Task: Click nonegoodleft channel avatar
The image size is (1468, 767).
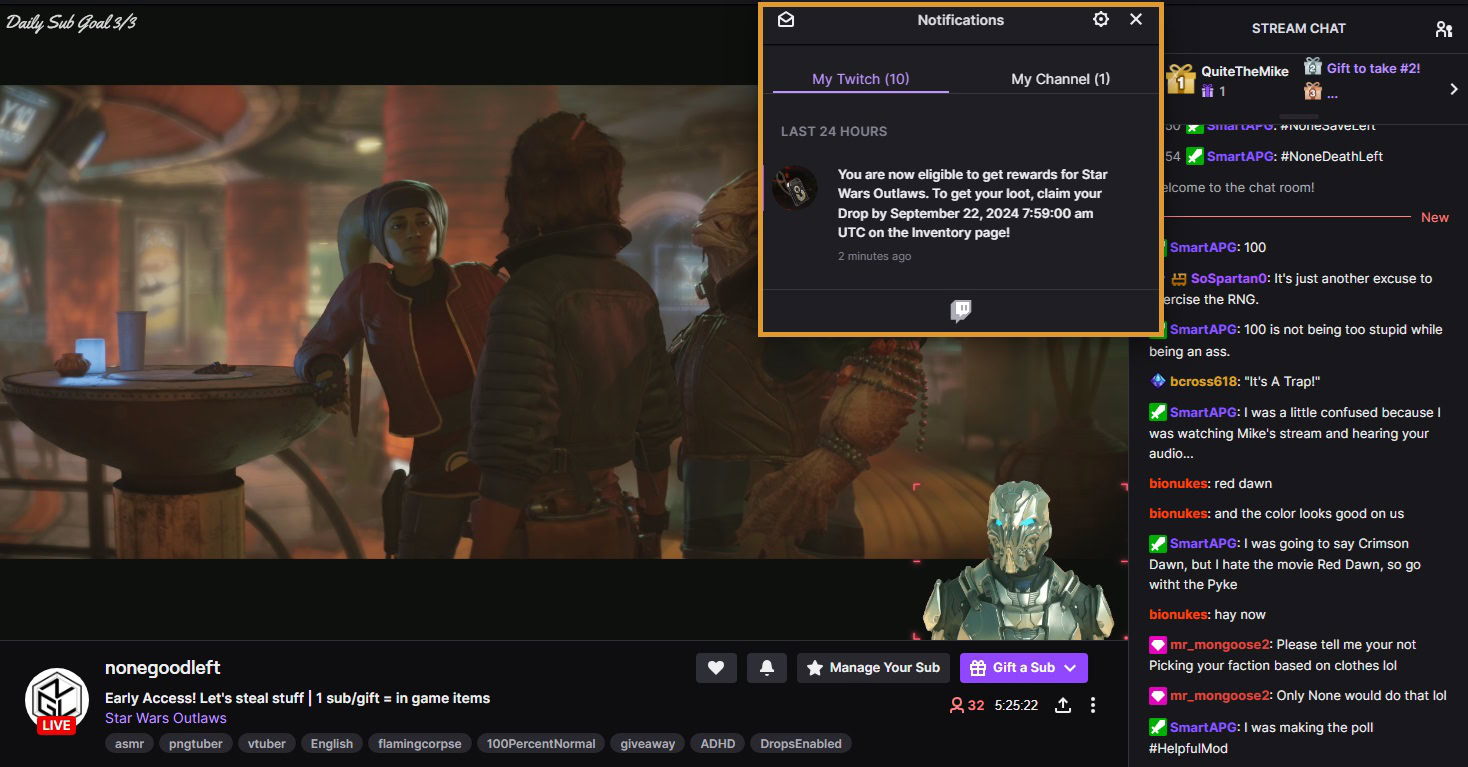Action: coord(57,700)
